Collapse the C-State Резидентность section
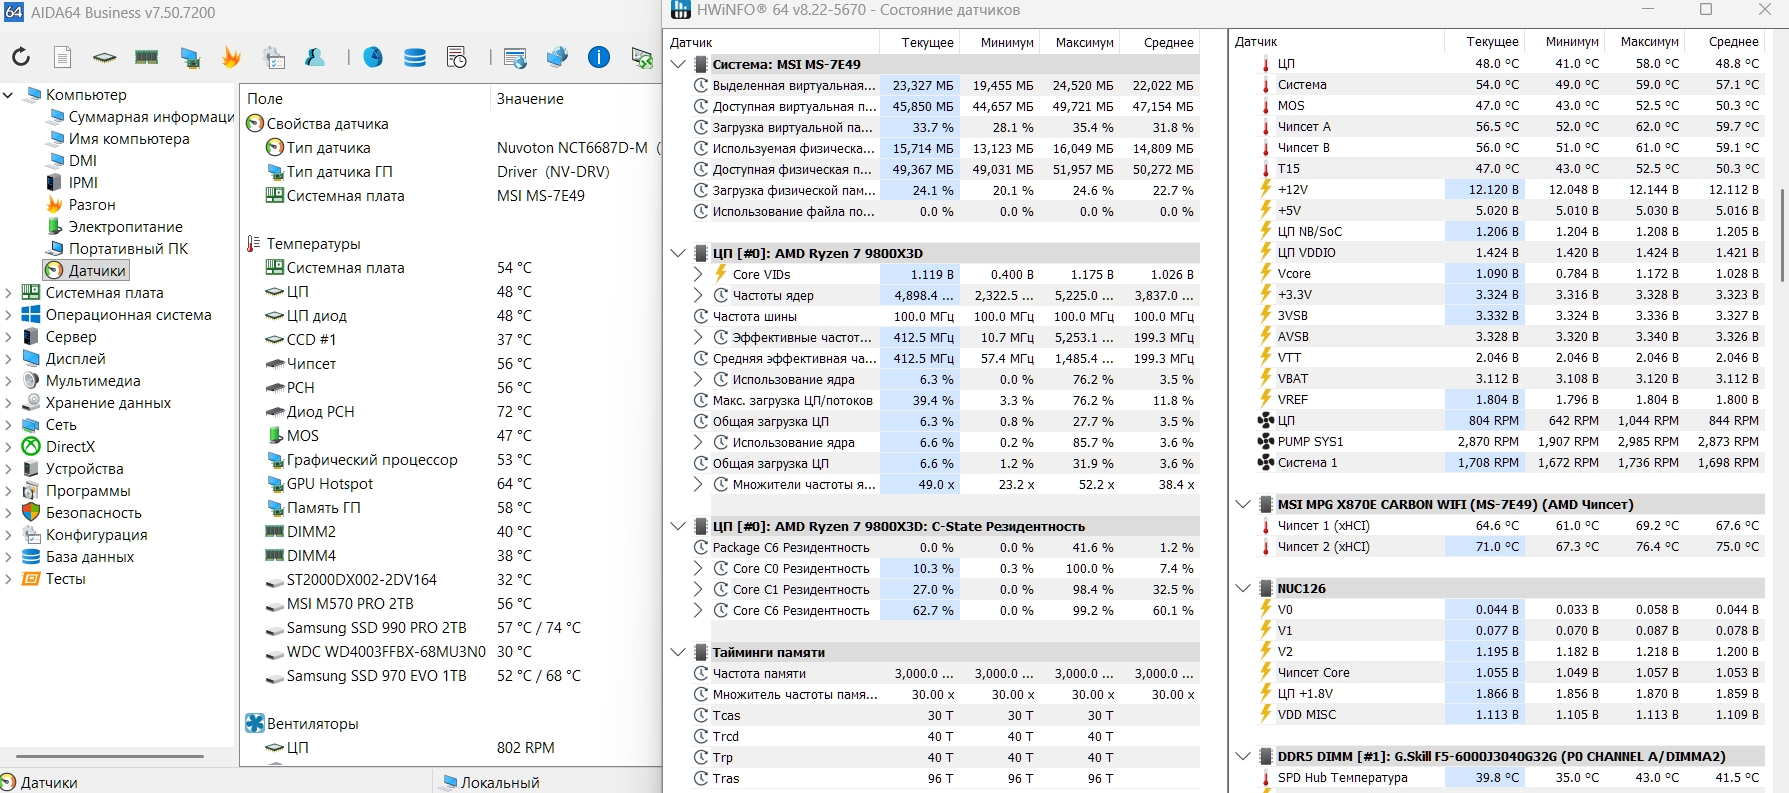 678,526
